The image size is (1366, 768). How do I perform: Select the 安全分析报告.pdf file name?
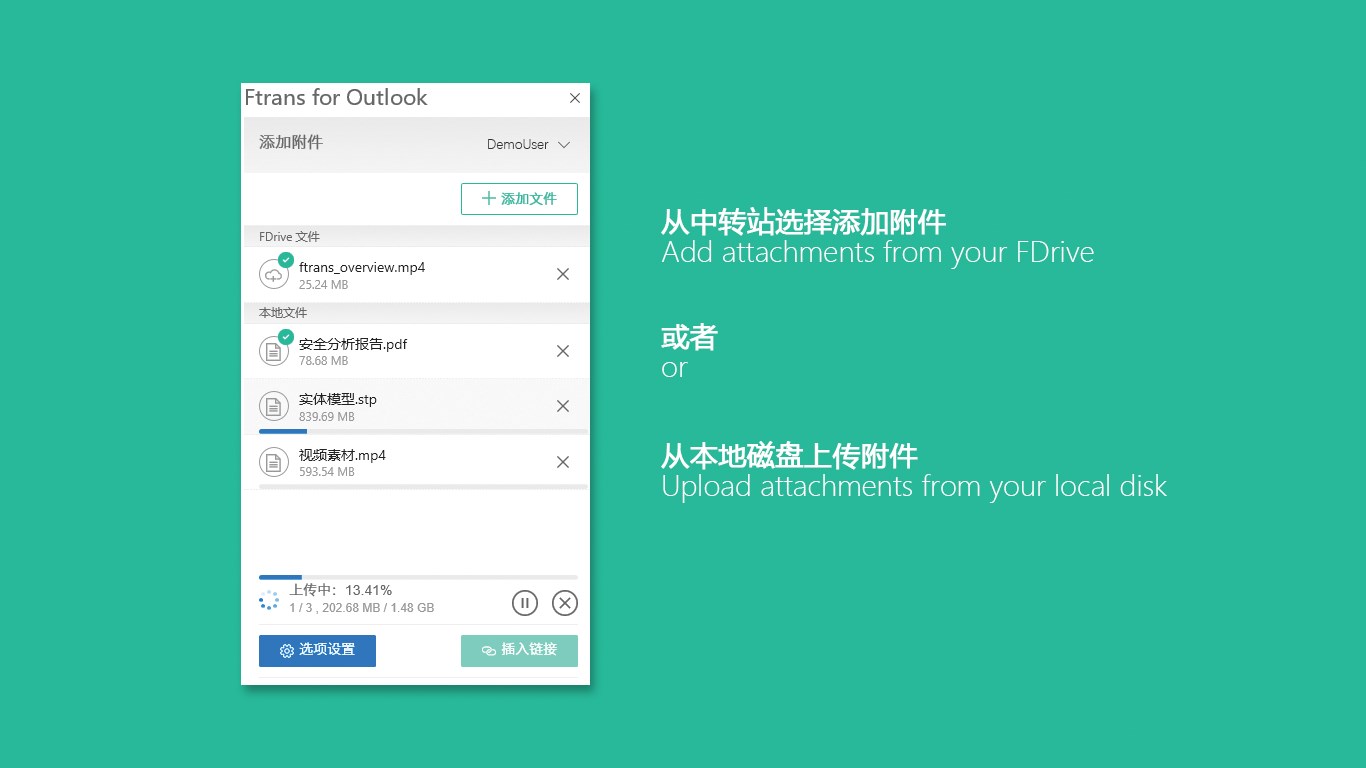coord(353,344)
